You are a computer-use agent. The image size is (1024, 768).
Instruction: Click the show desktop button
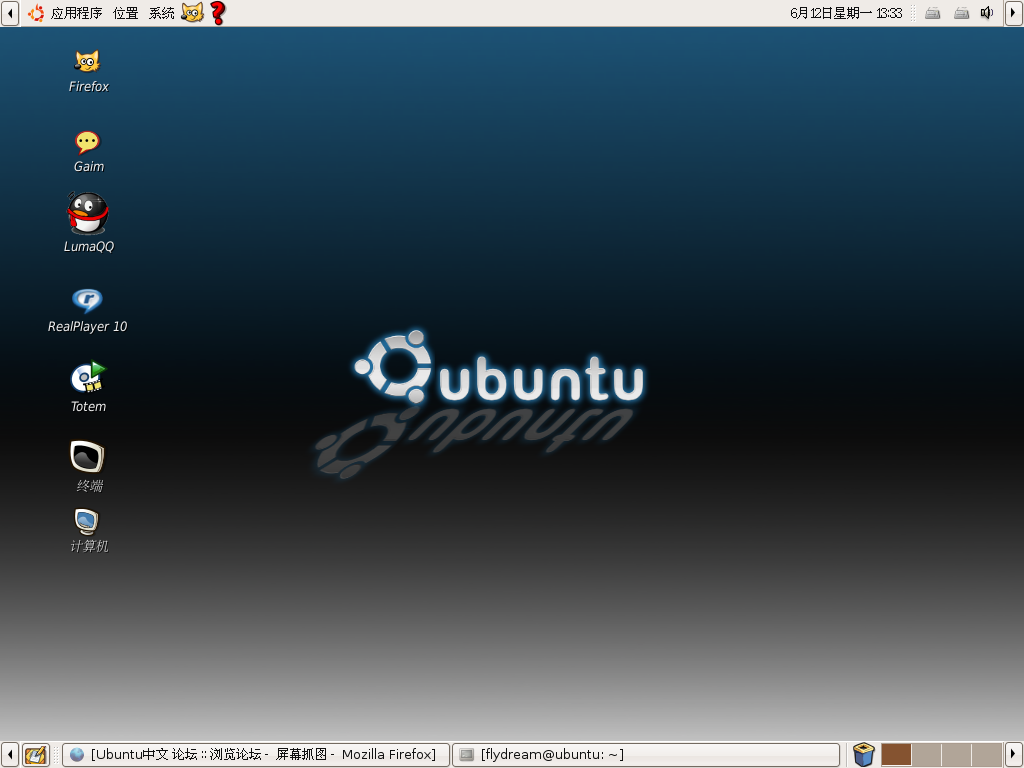click(x=36, y=755)
